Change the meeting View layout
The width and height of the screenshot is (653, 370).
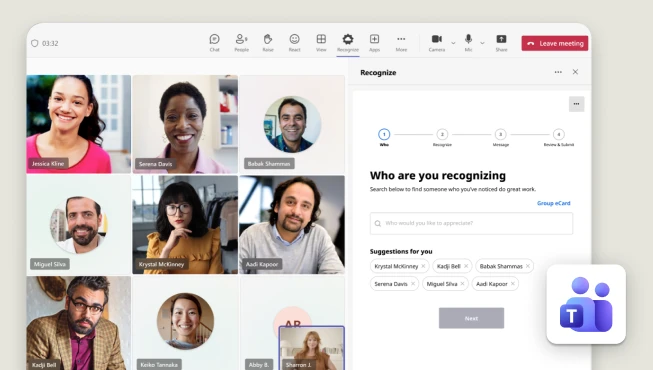coord(321,43)
